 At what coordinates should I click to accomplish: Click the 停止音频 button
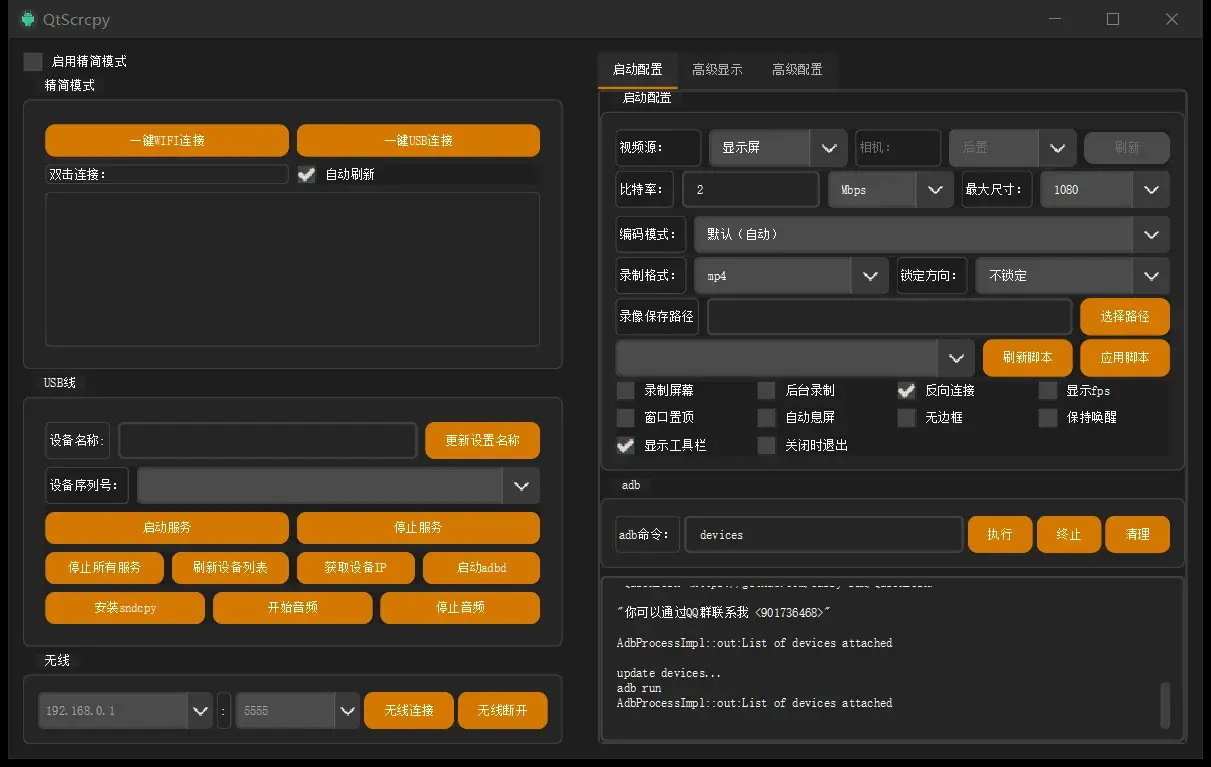(460, 608)
